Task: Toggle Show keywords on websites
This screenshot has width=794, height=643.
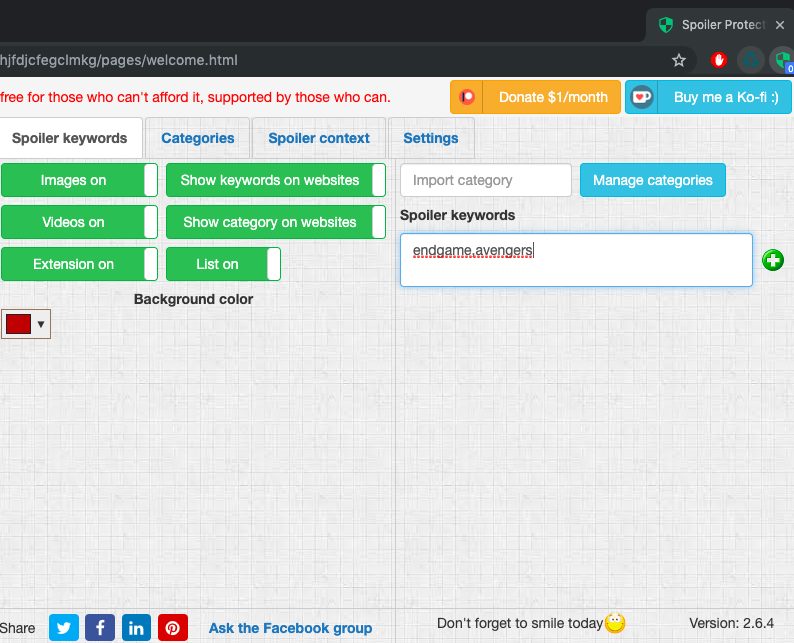Action: (275, 180)
